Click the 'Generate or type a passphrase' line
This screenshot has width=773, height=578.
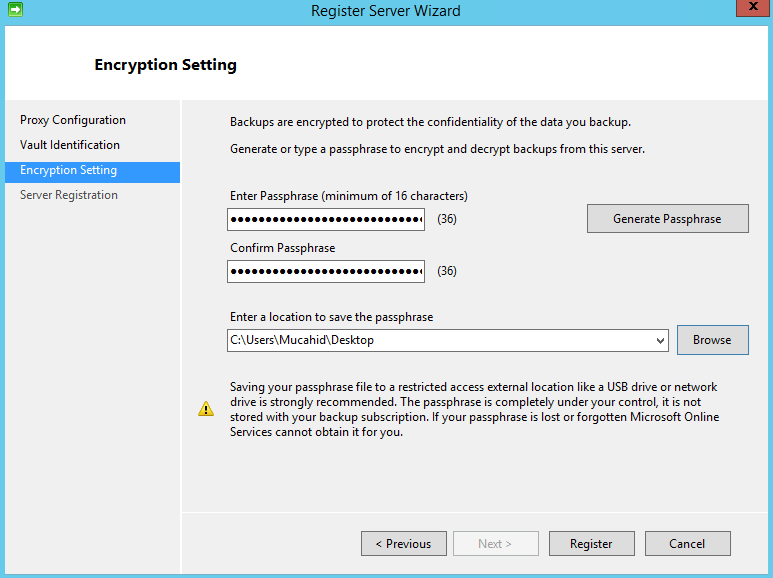[437, 149]
